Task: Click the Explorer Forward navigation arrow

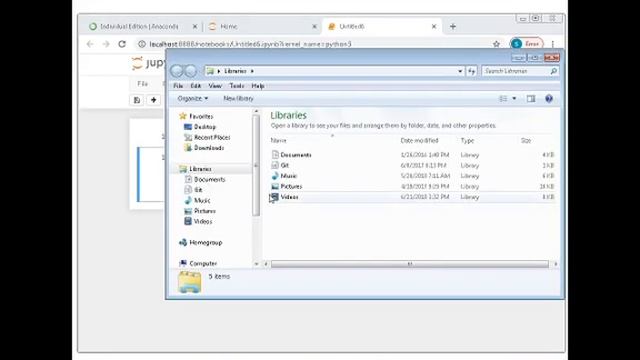Action: (x=190, y=71)
